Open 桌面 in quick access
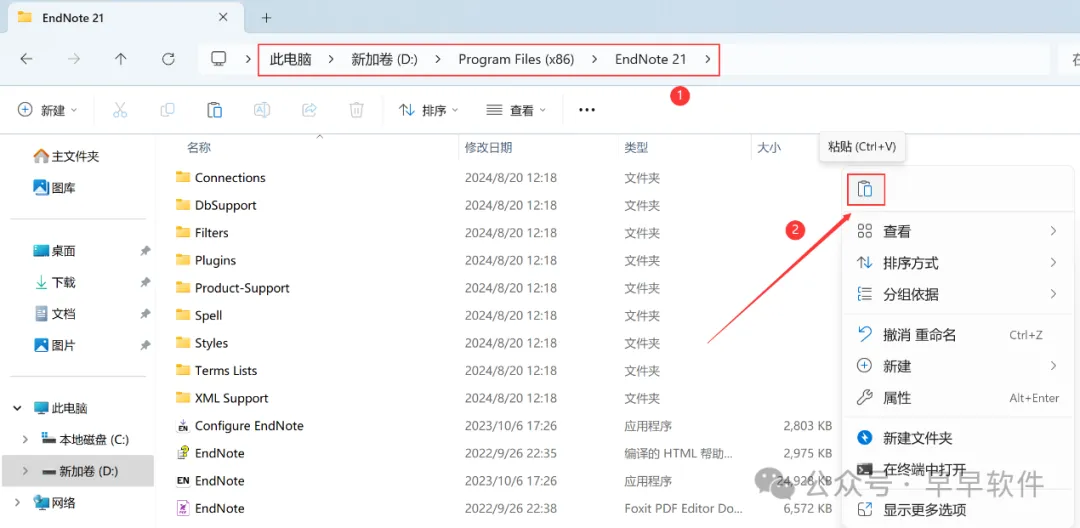This screenshot has width=1080, height=528. click(55, 251)
